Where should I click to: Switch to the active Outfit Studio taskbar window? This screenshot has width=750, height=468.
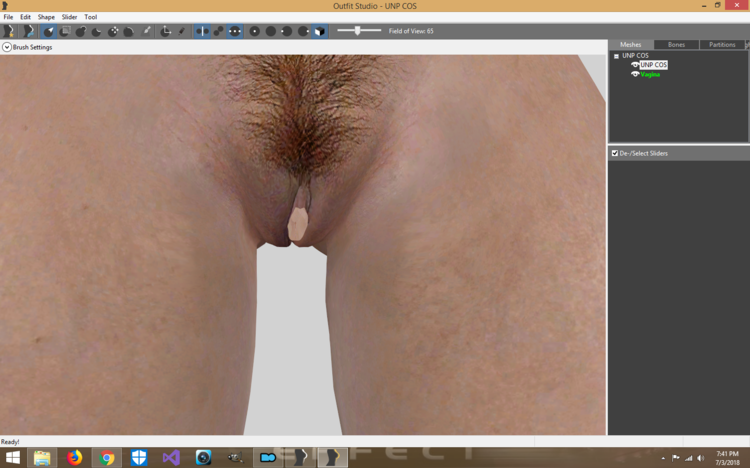coord(332,458)
